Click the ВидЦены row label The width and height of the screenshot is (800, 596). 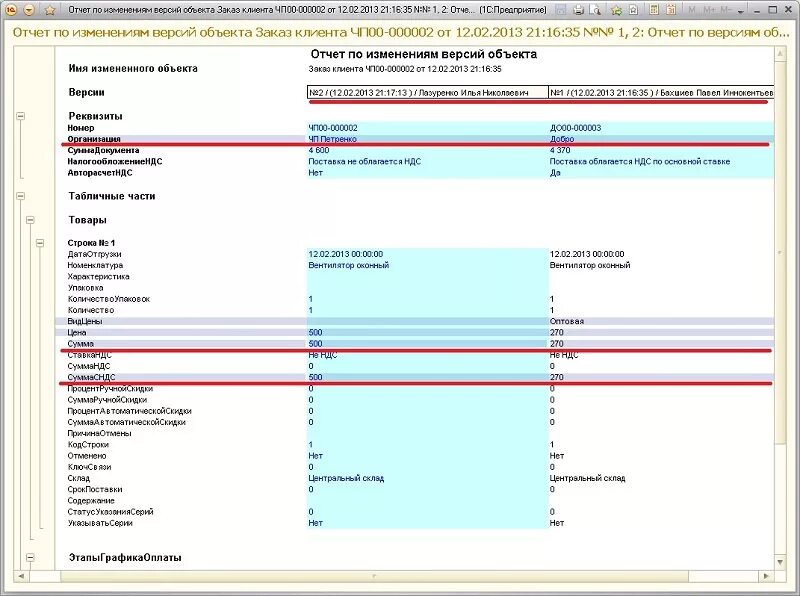pyautogui.click(x=85, y=321)
